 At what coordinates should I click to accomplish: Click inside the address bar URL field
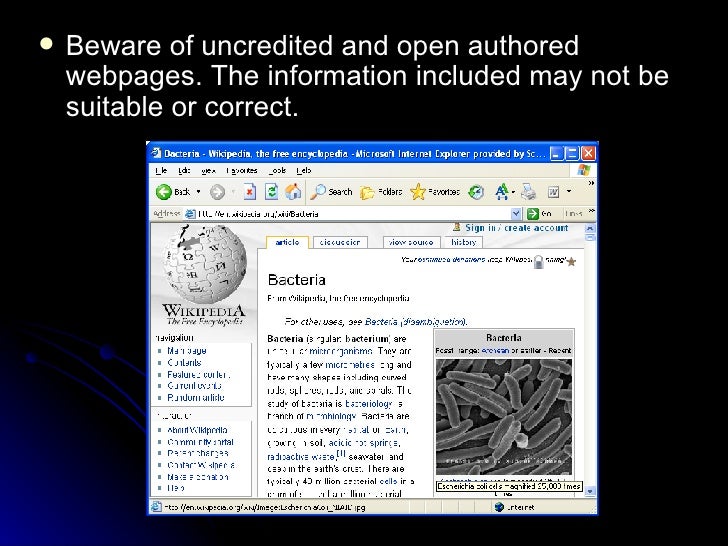point(353,214)
